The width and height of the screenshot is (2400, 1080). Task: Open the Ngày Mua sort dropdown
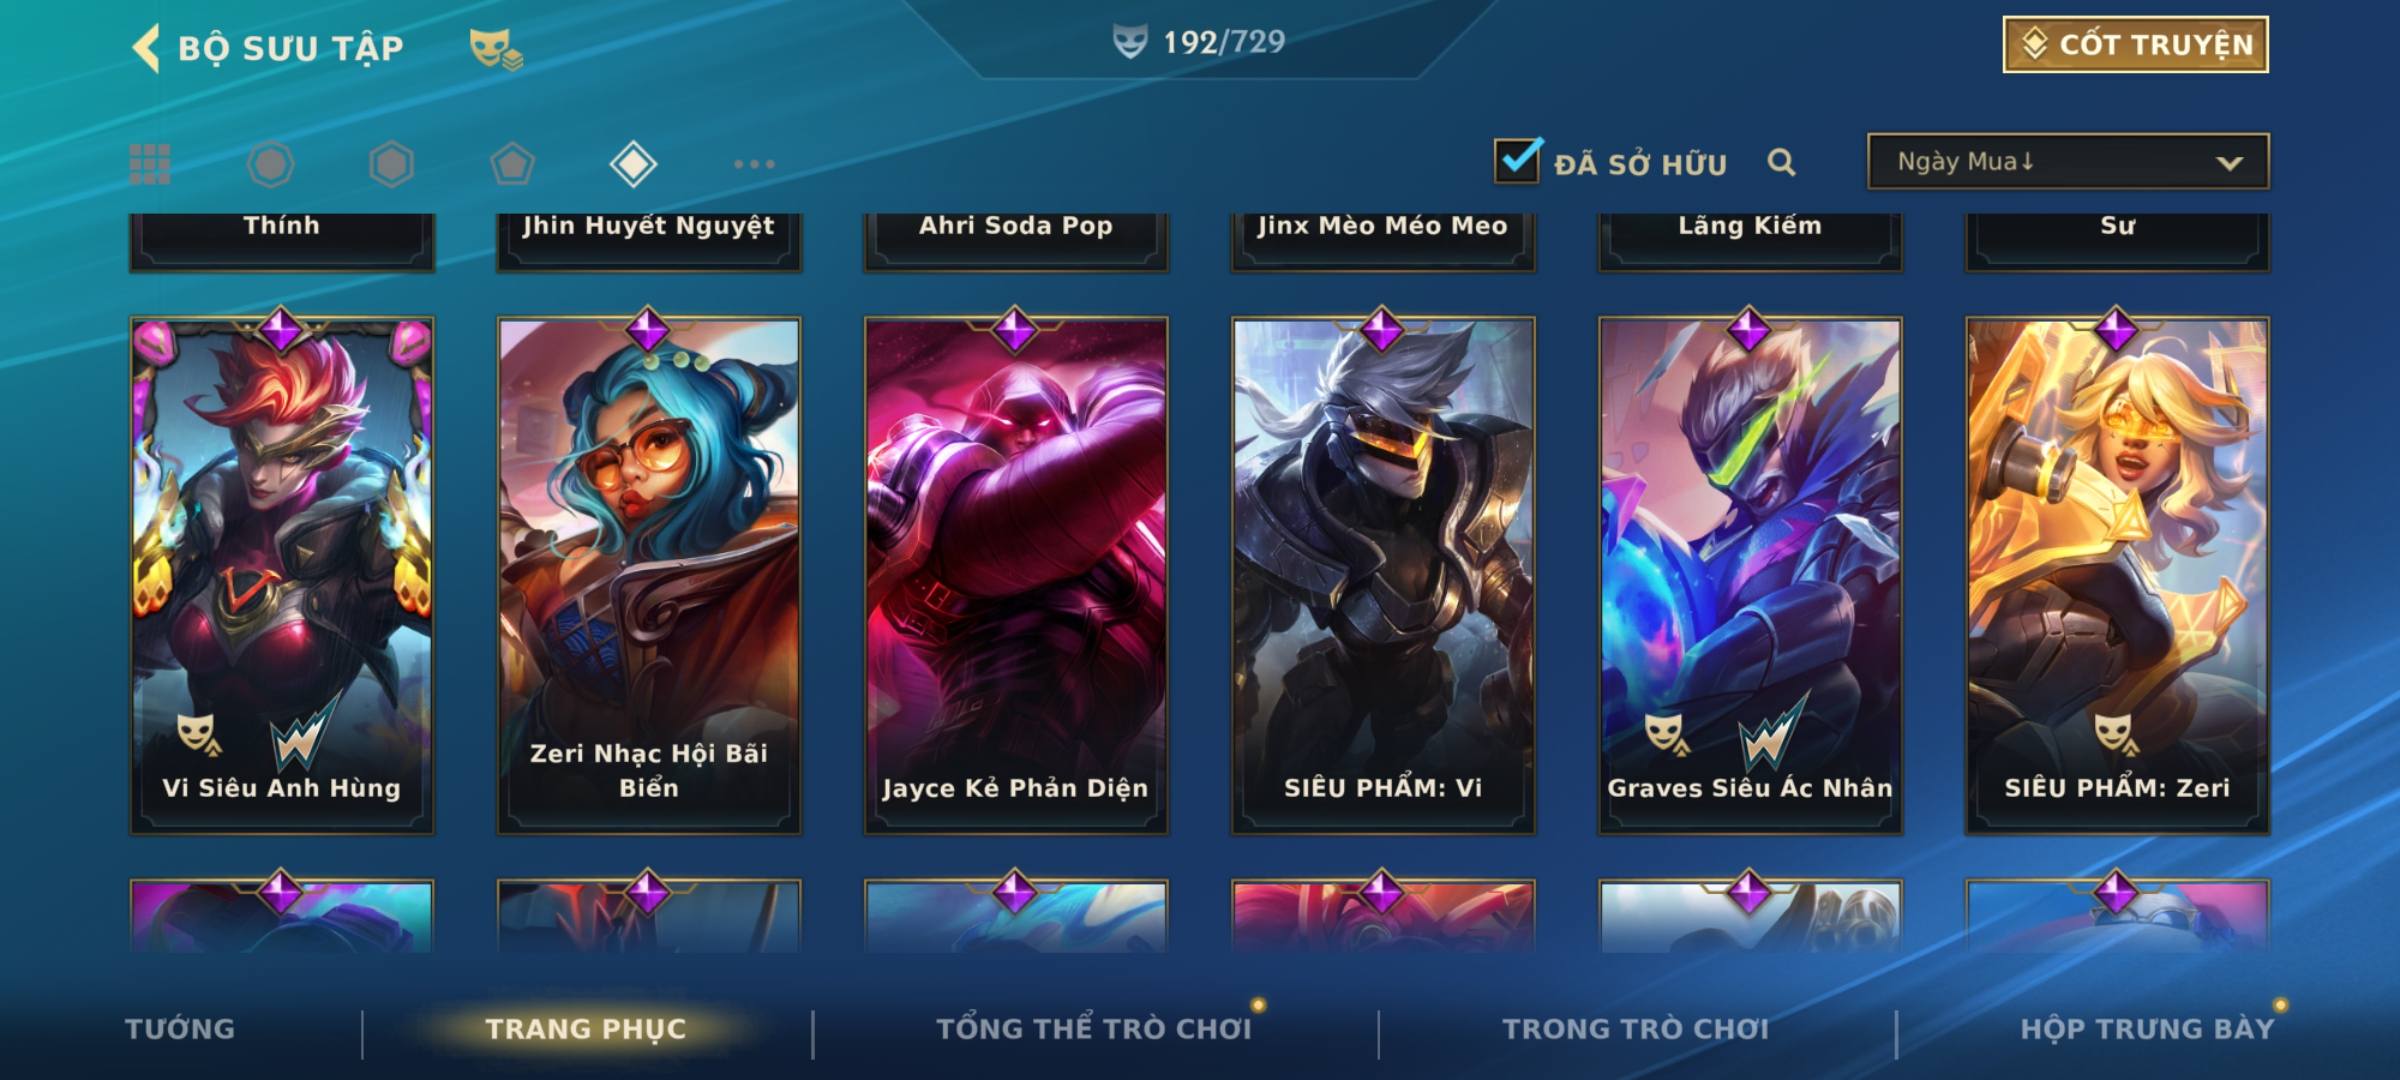click(2068, 162)
